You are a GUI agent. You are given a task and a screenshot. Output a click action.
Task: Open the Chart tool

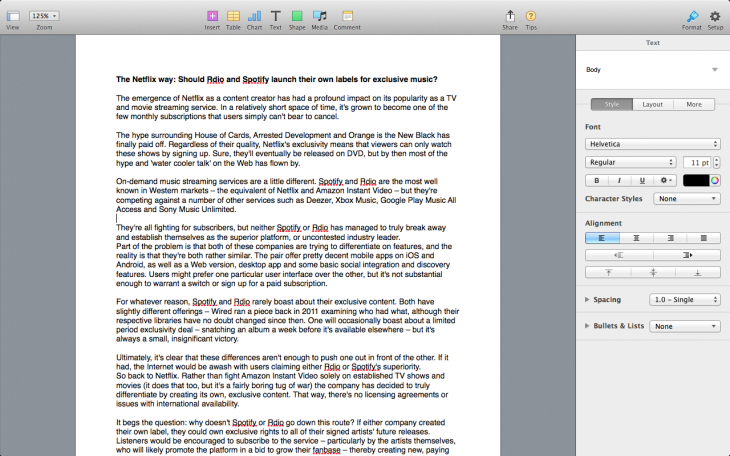[x=254, y=17]
